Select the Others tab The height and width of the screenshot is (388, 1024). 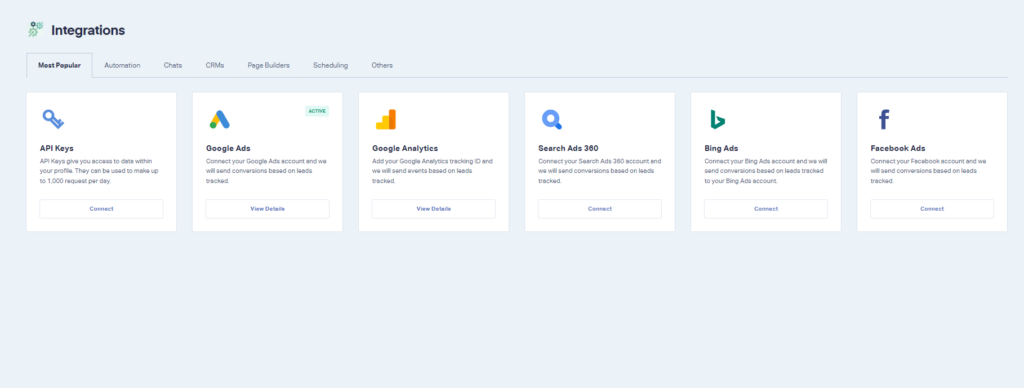point(382,65)
